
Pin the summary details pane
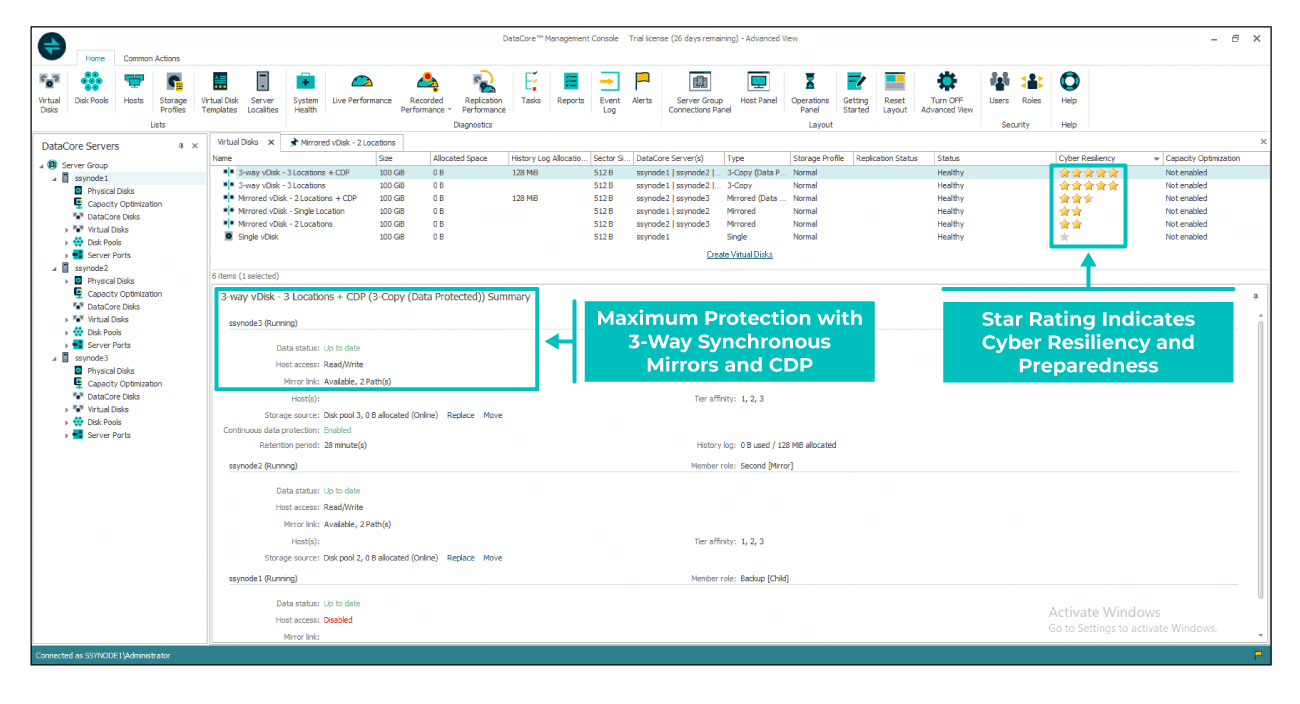[1256, 296]
